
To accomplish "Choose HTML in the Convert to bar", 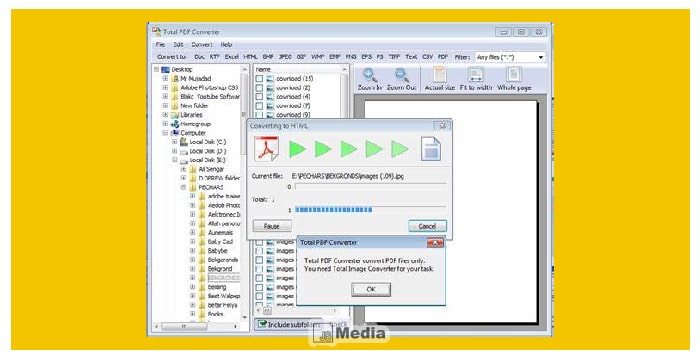I will [x=250, y=57].
